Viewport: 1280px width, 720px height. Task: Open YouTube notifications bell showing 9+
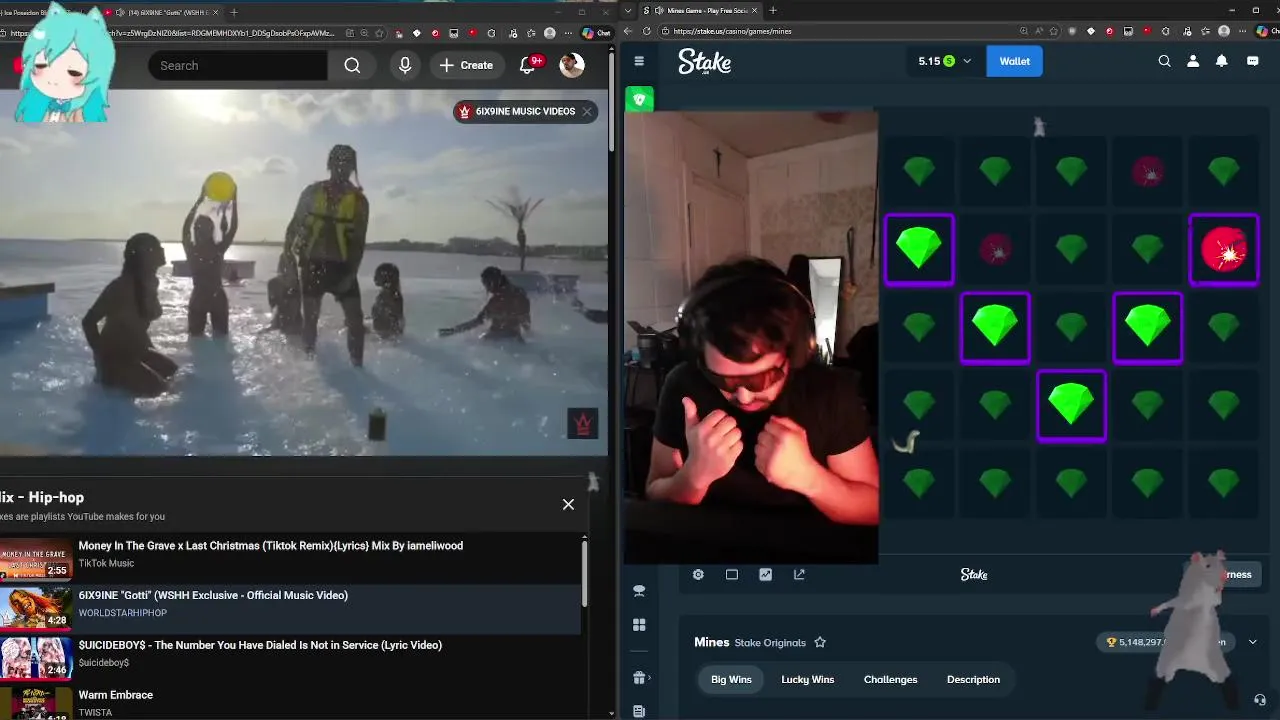click(x=529, y=65)
